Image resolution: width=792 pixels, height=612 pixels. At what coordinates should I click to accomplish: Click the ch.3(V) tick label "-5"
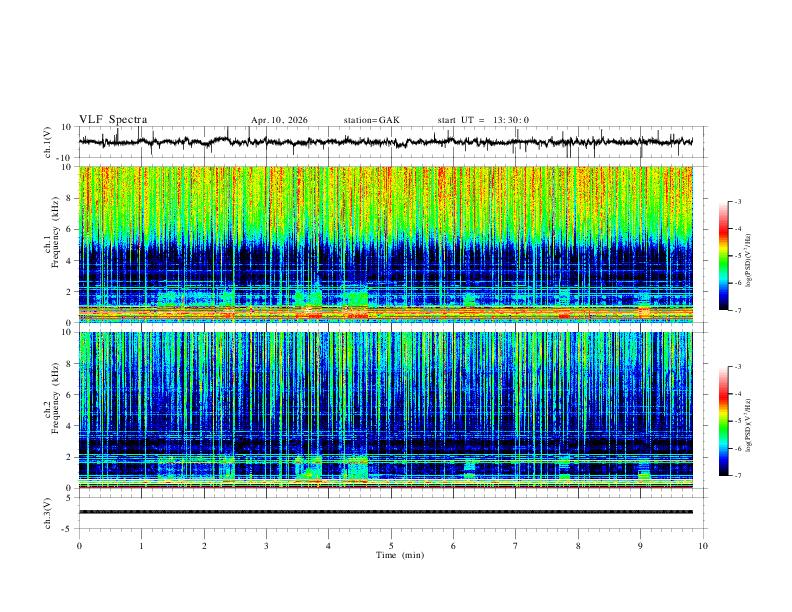click(x=67, y=529)
